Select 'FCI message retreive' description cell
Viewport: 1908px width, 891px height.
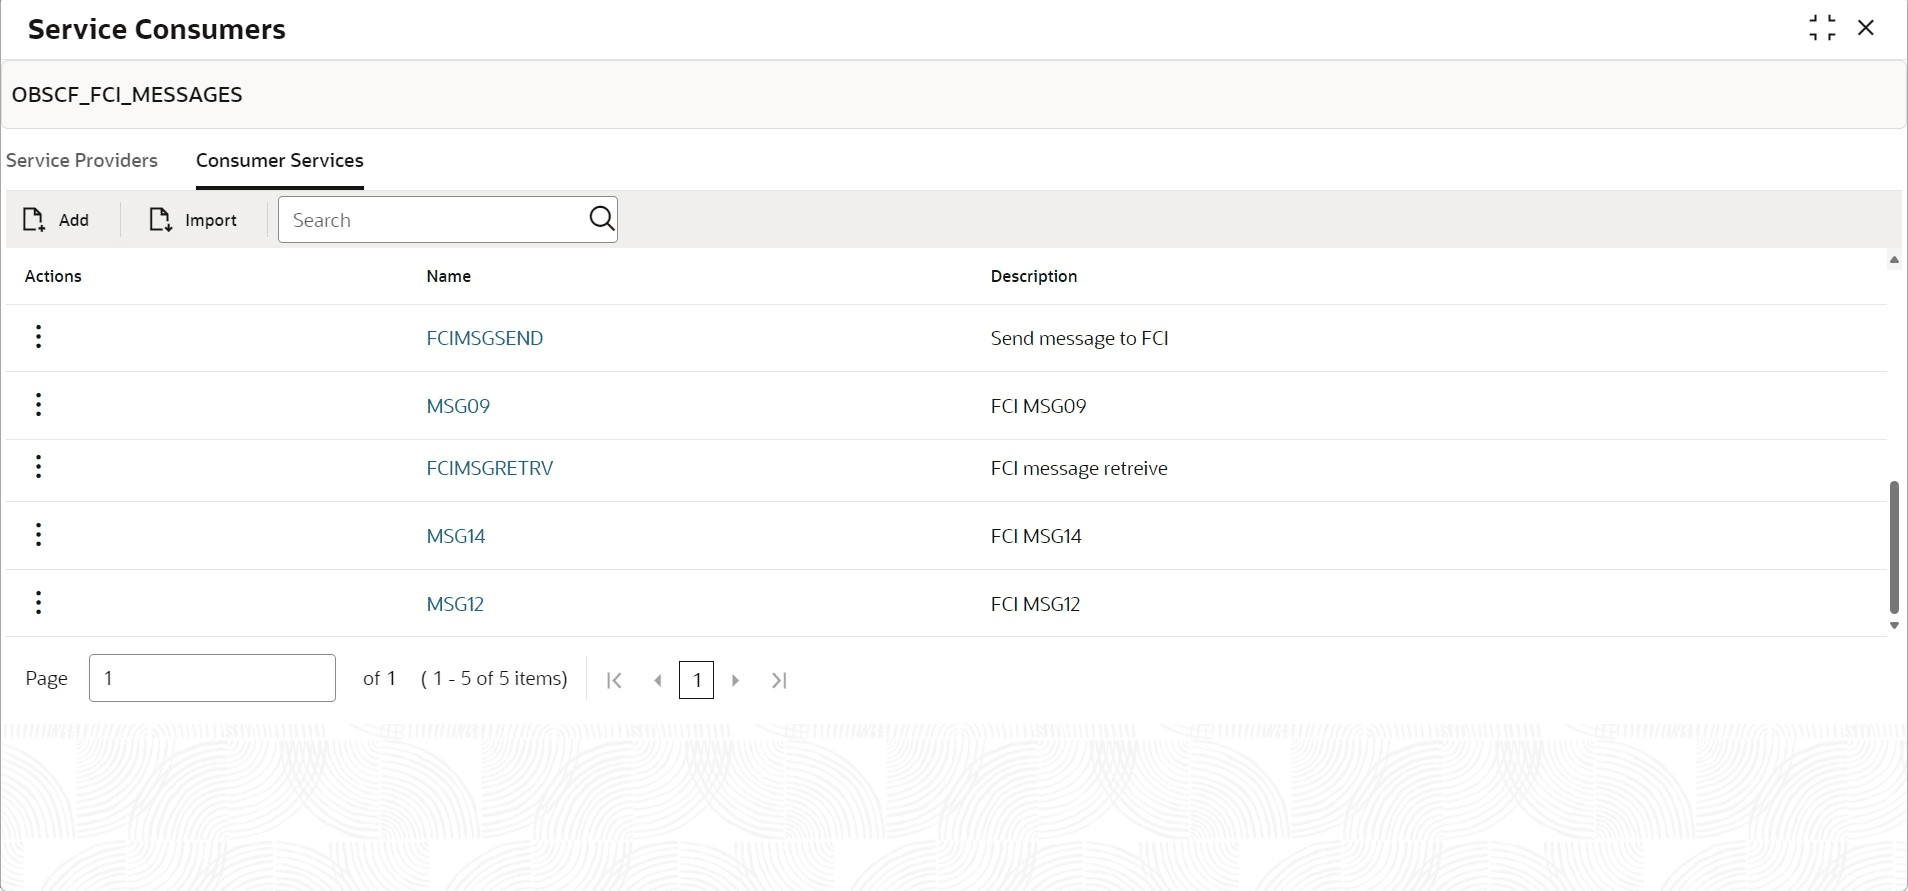(1079, 468)
